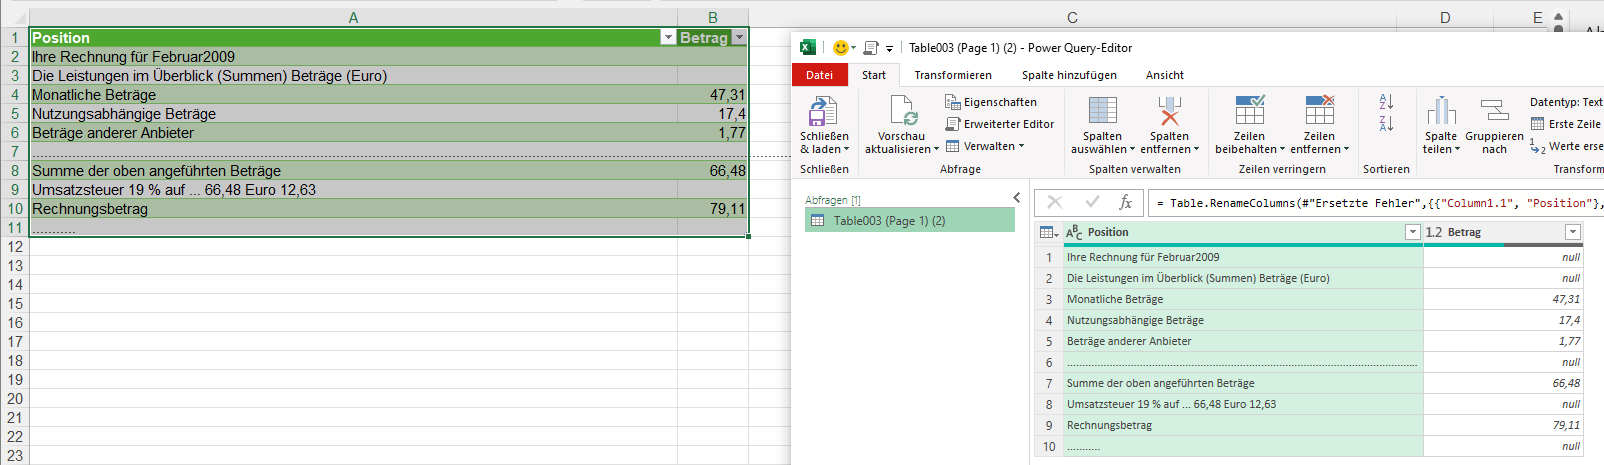Click Spalten entfernen icon
Viewport: 1604px width, 465px height.
pyautogui.click(x=1169, y=111)
